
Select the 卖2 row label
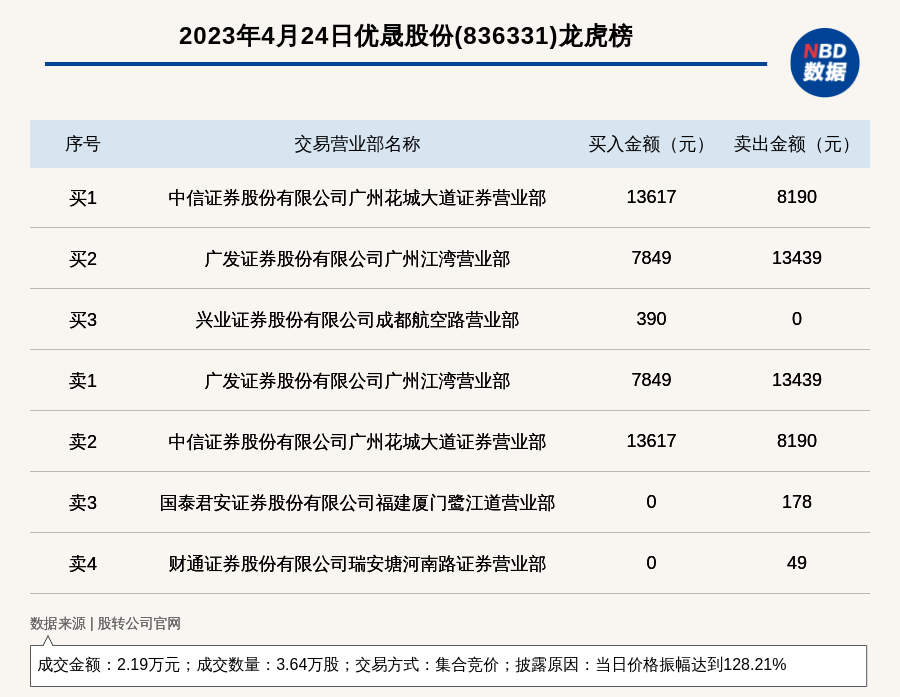[x=83, y=442]
